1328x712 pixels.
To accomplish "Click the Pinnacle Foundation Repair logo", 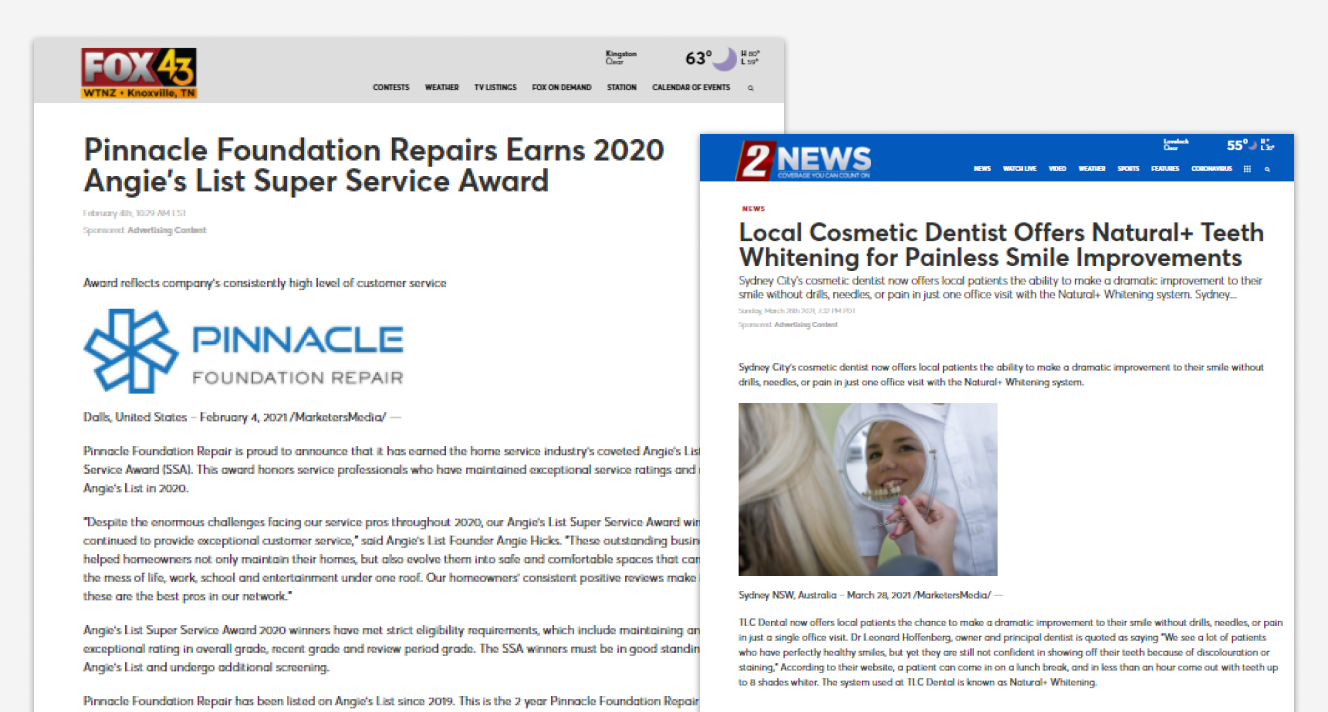I will click(x=243, y=350).
